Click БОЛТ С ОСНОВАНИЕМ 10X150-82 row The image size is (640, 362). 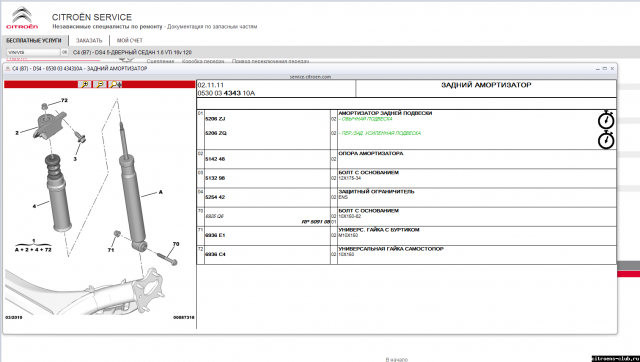pyautogui.click(x=406, y=216)
